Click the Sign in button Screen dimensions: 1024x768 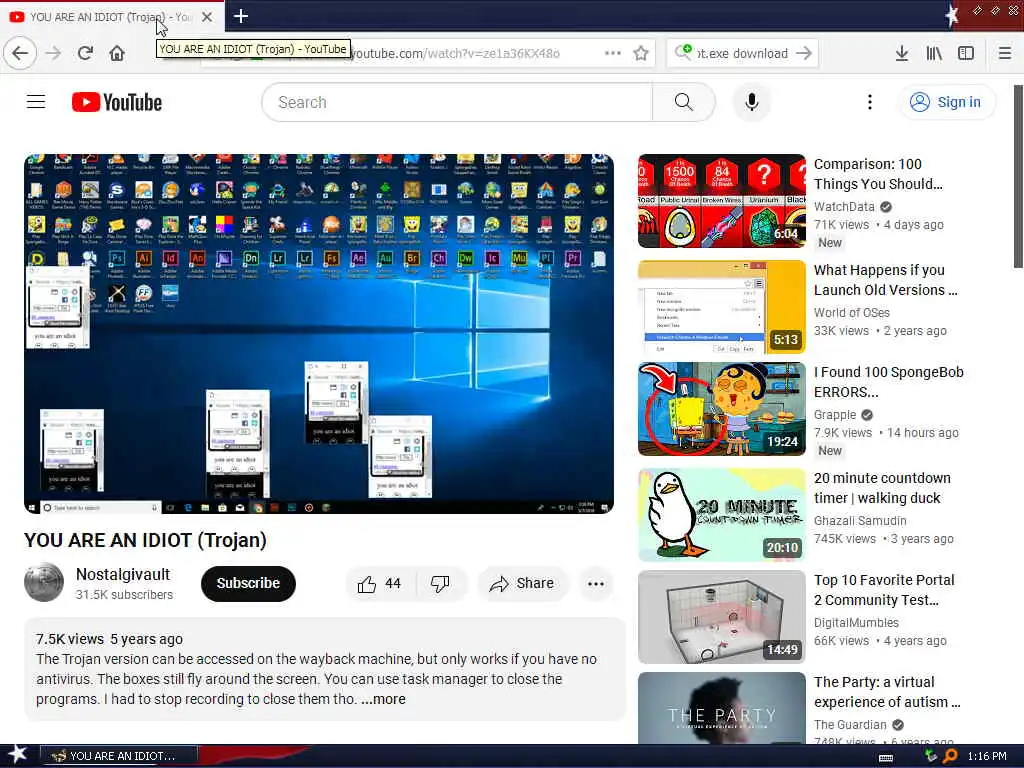tap(948, 102)
